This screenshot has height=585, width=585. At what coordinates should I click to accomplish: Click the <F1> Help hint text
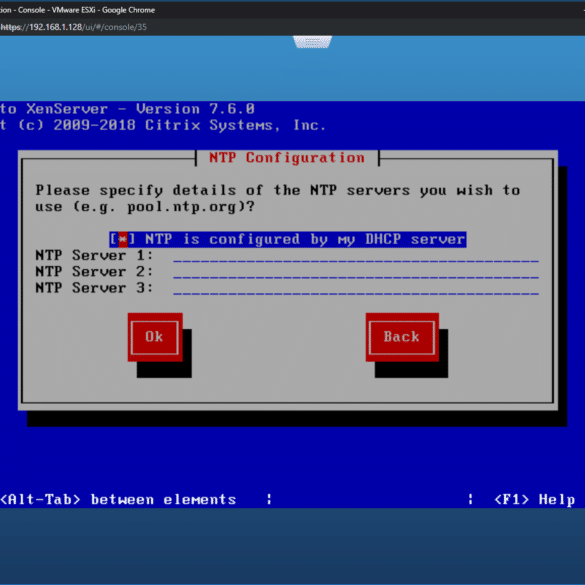(535, 499)
